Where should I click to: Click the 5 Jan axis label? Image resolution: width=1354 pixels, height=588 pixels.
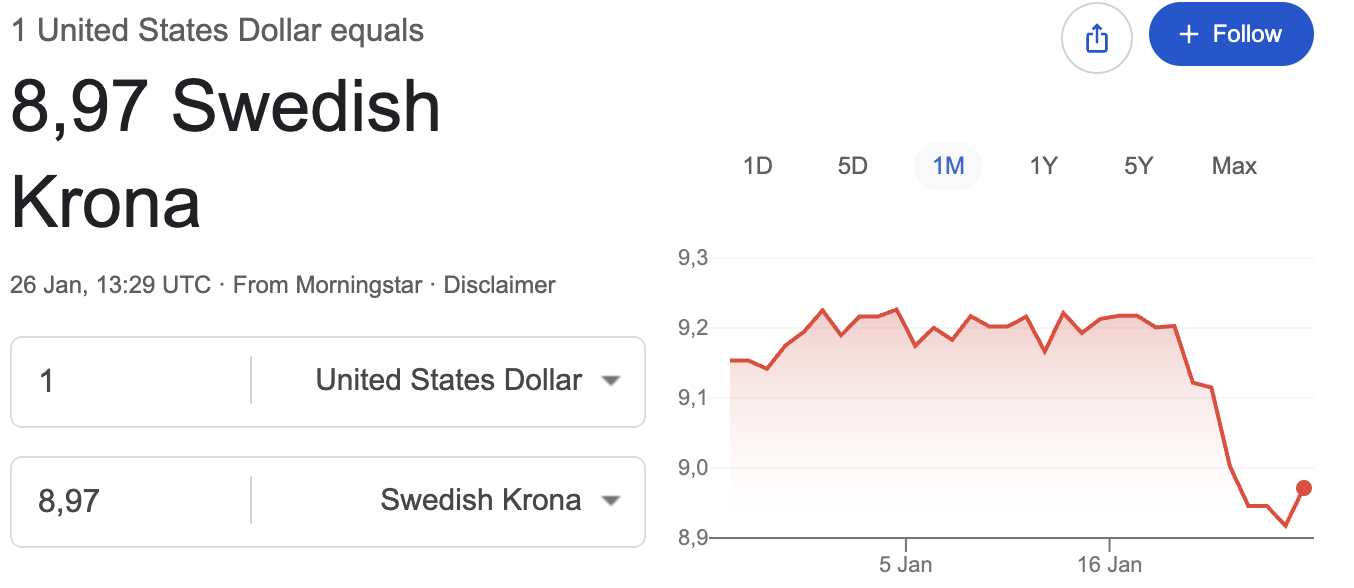(905, 565)
